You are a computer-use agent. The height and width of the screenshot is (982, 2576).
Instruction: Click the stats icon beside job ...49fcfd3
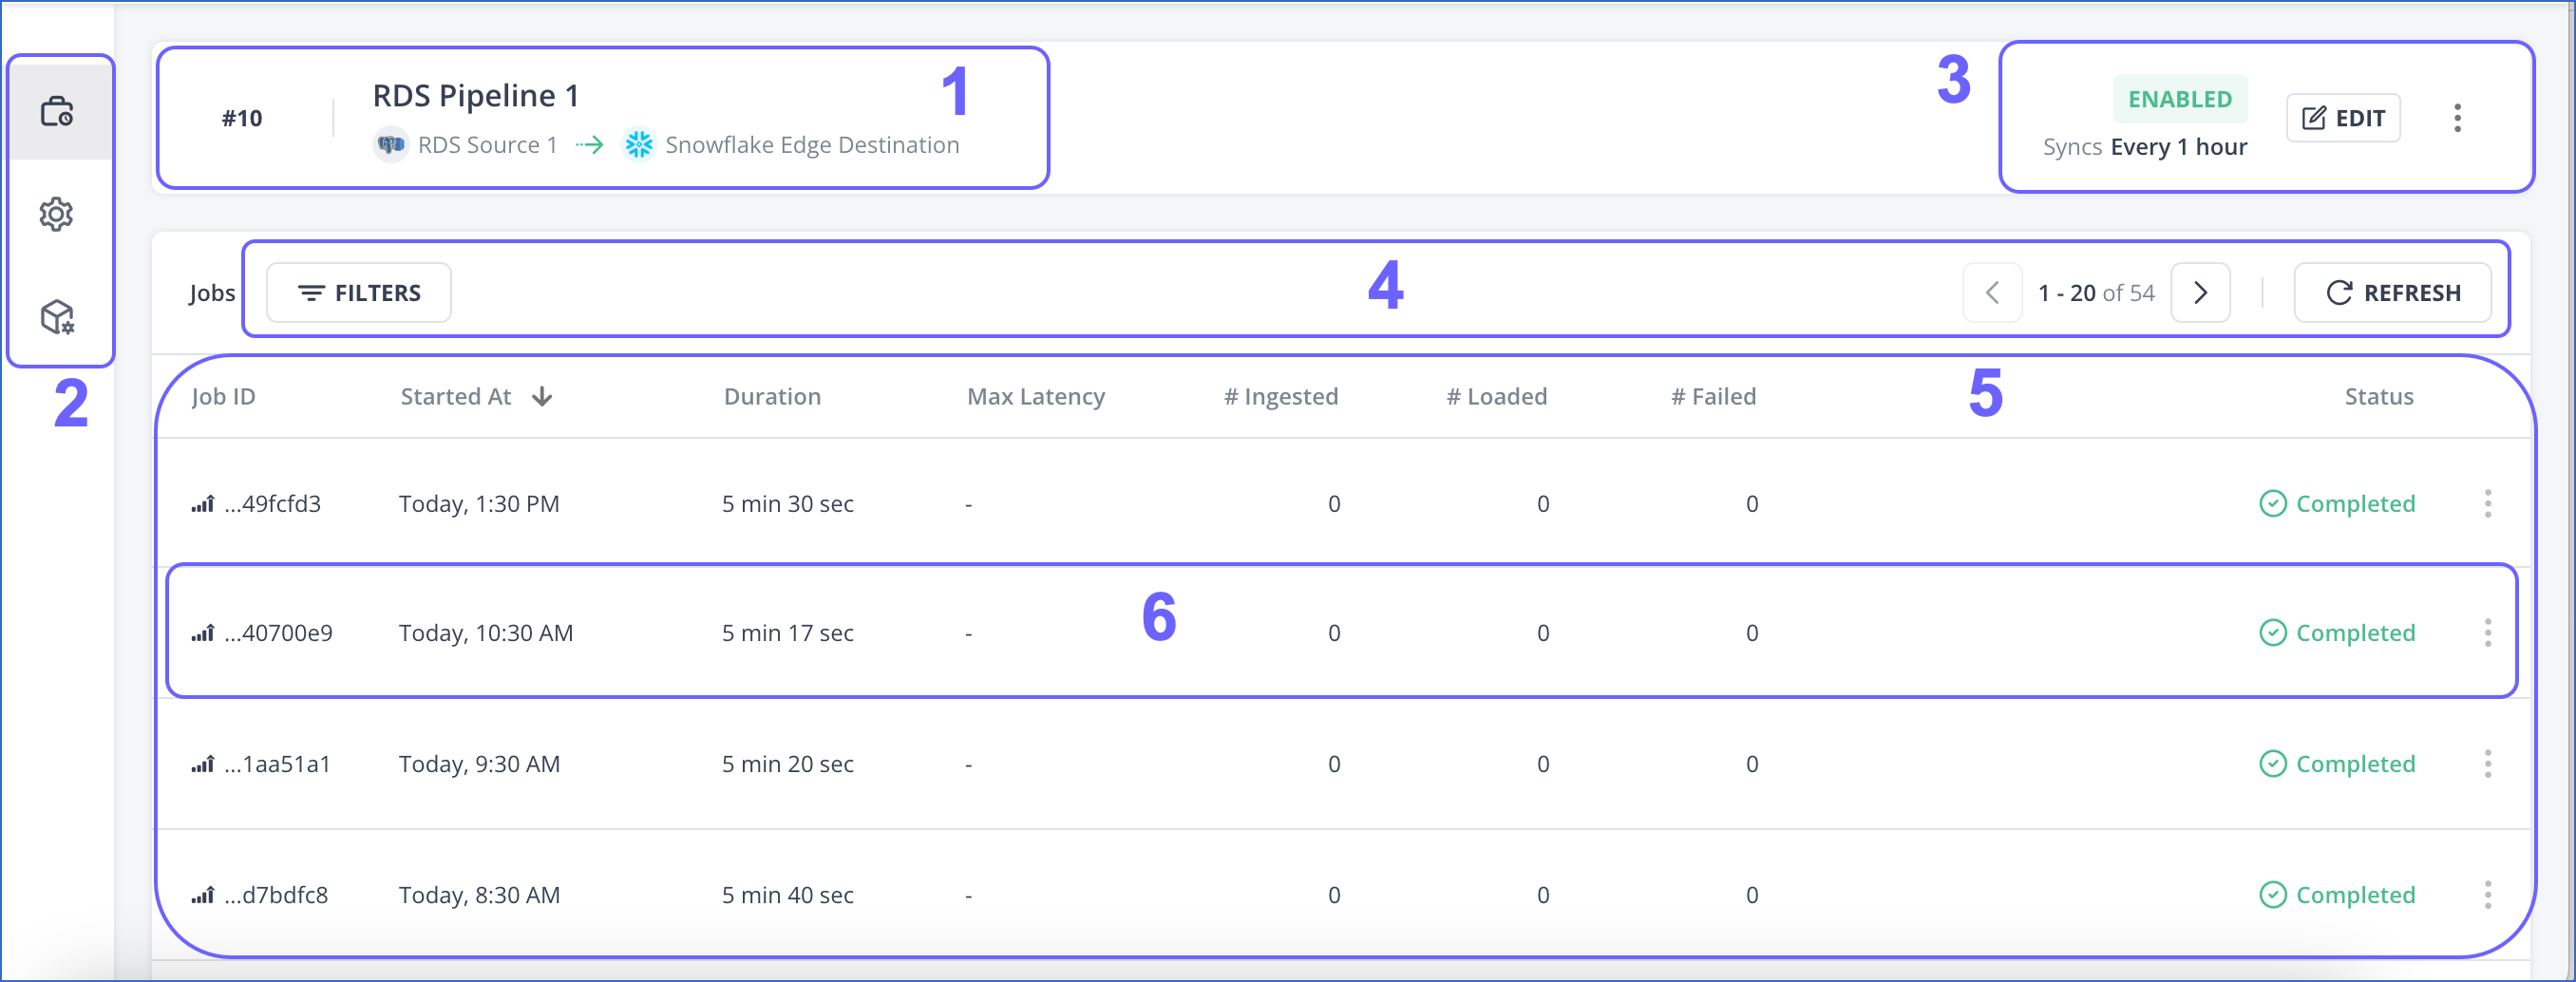(203, 504)
